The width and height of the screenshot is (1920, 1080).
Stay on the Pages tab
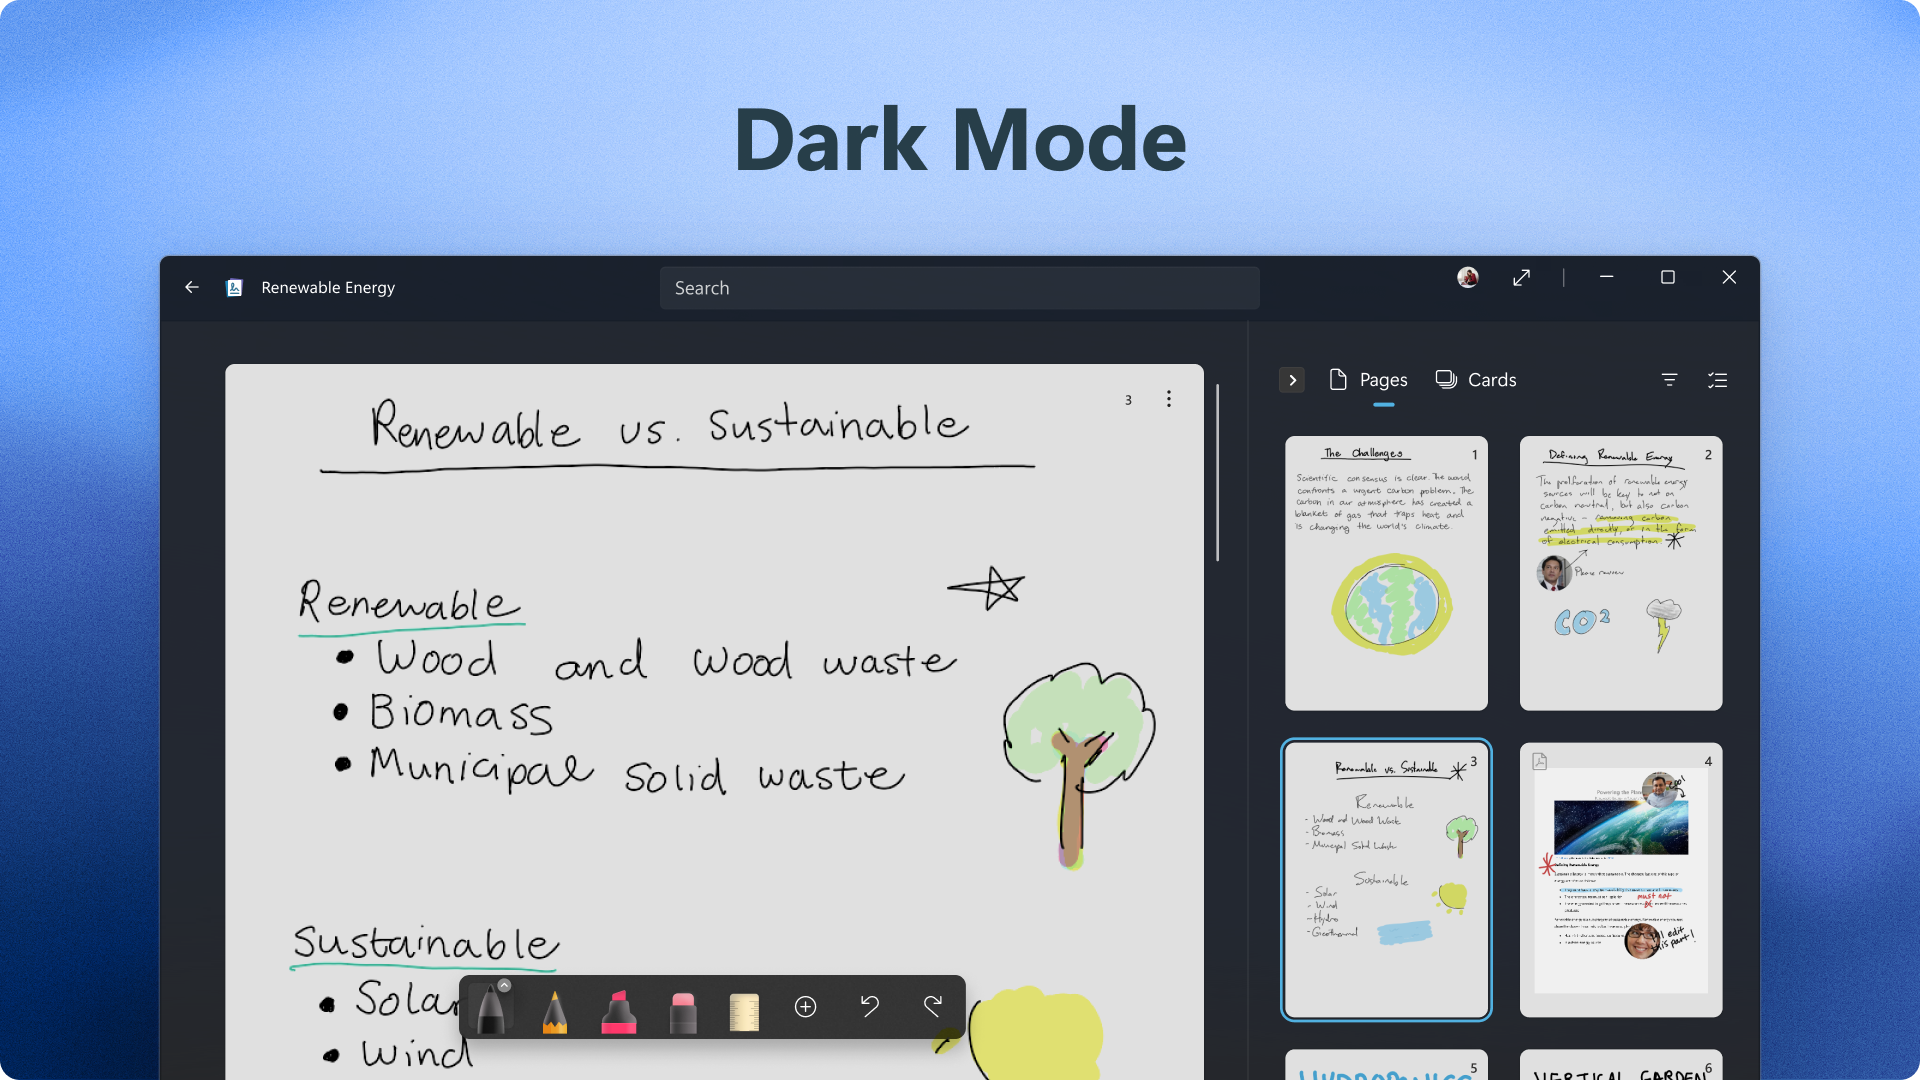click(x=1368, y=380)
